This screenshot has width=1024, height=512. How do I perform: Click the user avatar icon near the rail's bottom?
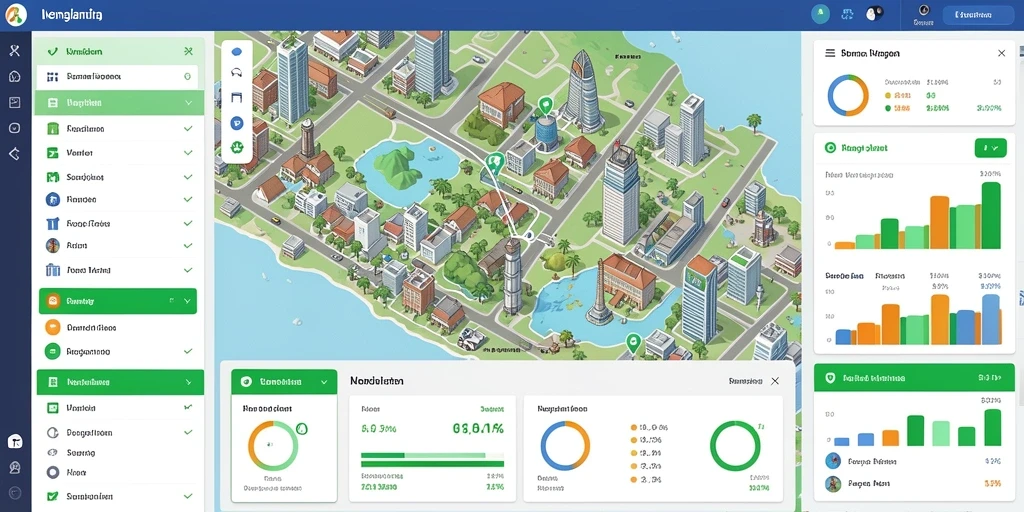click(x=15, y=468)
